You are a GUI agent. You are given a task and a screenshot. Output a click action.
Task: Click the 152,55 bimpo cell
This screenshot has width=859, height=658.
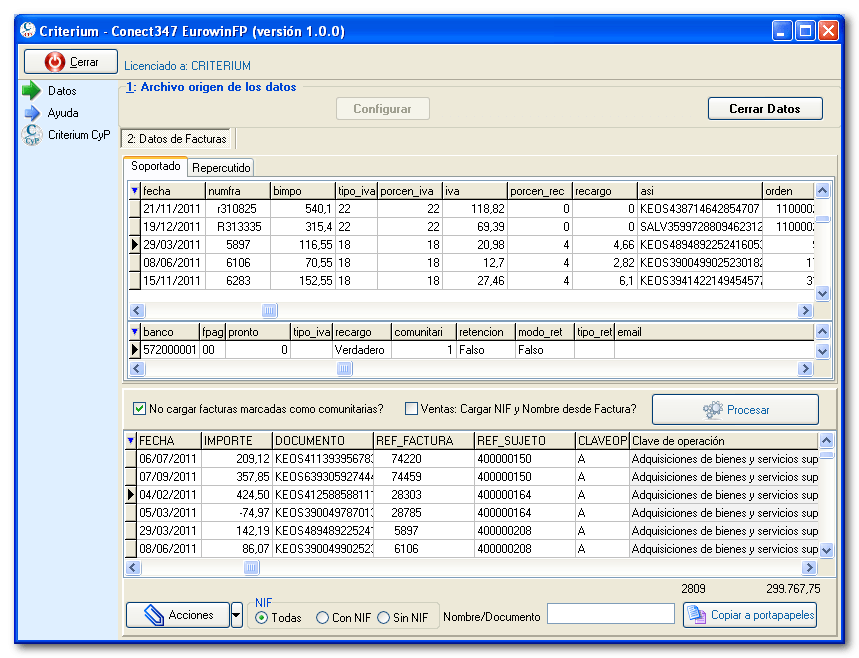tap(302, 281)
